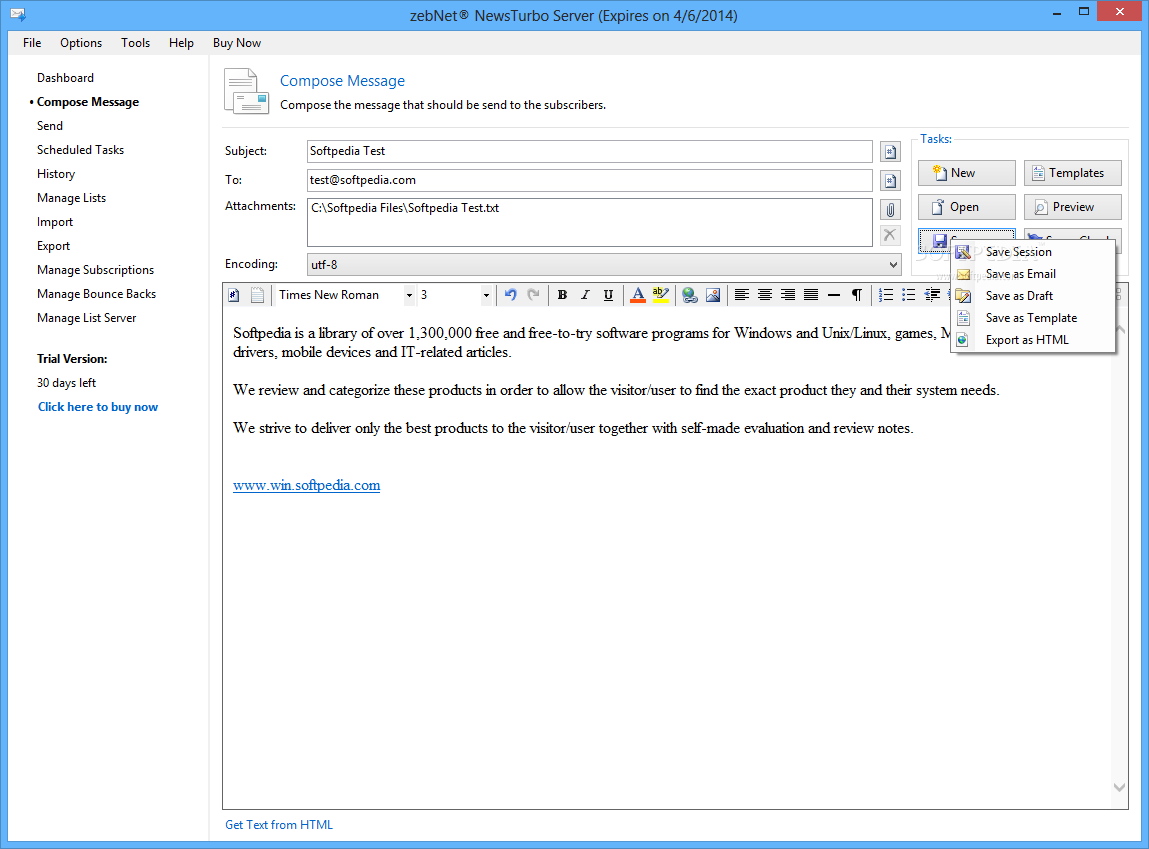Click the Preview task button
Viewport: 1149px width, 849px height.
tap(1073, 207)
